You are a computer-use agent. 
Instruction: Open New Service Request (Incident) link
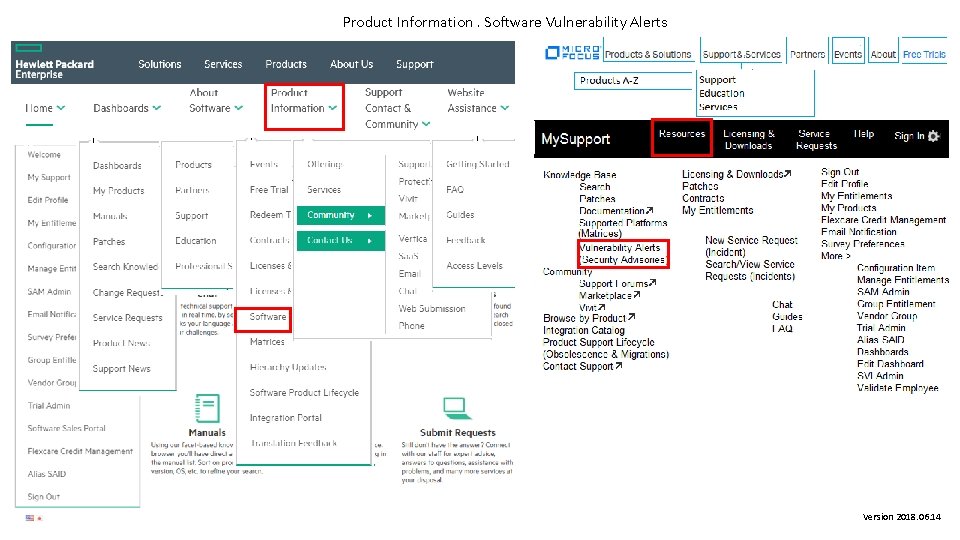click(751, 246)
